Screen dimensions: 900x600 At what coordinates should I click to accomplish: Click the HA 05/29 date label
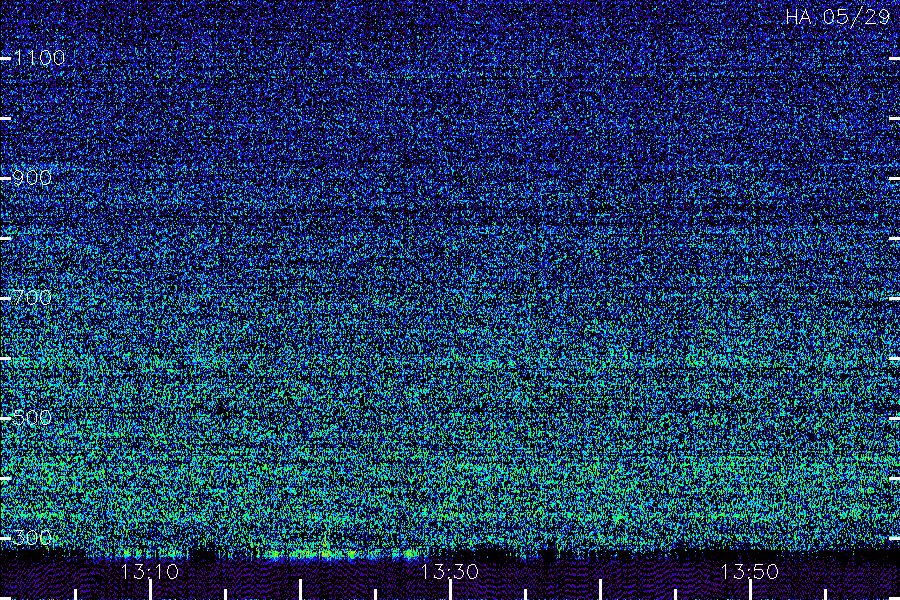click(x=837, y=17)
